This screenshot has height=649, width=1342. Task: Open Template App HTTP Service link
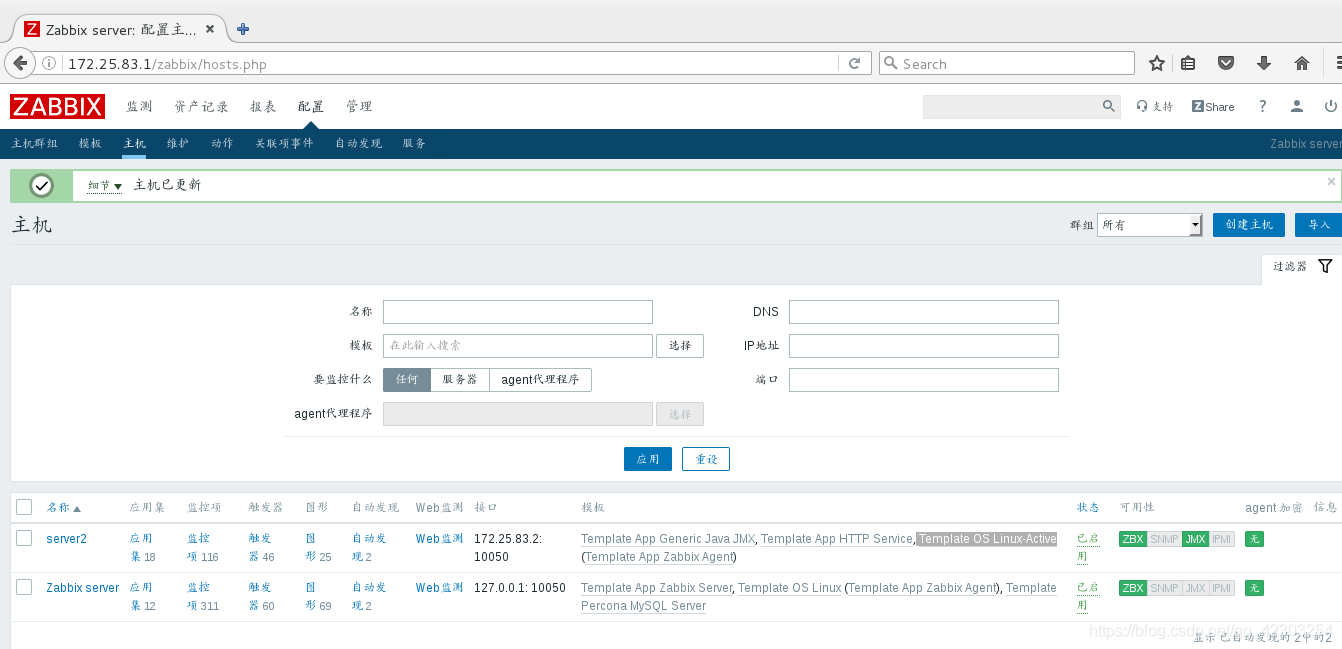(836, 539)
